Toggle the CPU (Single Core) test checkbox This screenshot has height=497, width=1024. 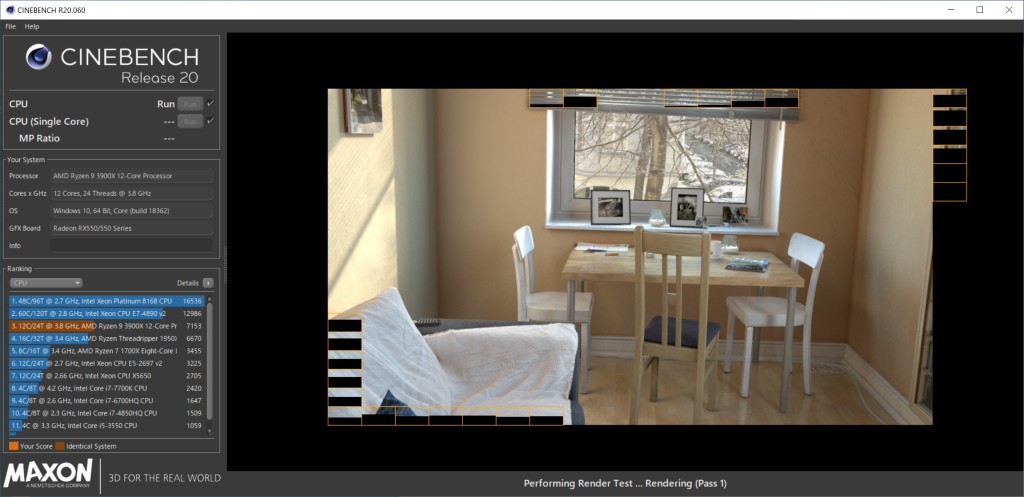pos(211,121)
